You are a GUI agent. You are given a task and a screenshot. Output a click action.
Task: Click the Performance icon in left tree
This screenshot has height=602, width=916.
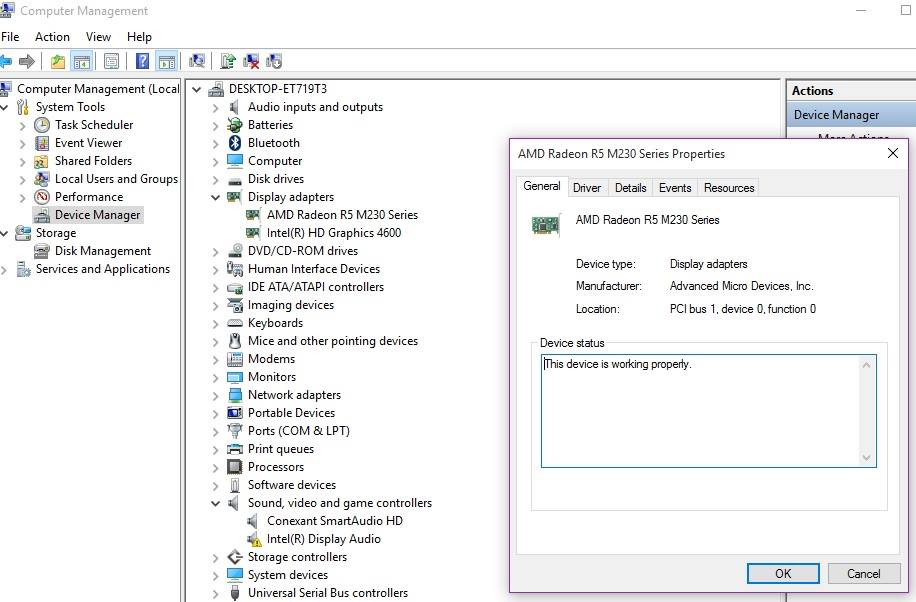42,196
